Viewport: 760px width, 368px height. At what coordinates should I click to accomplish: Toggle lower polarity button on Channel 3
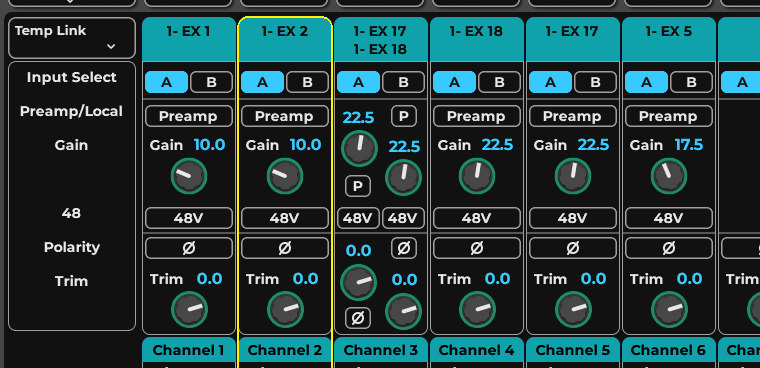click(x=358, y=318)
